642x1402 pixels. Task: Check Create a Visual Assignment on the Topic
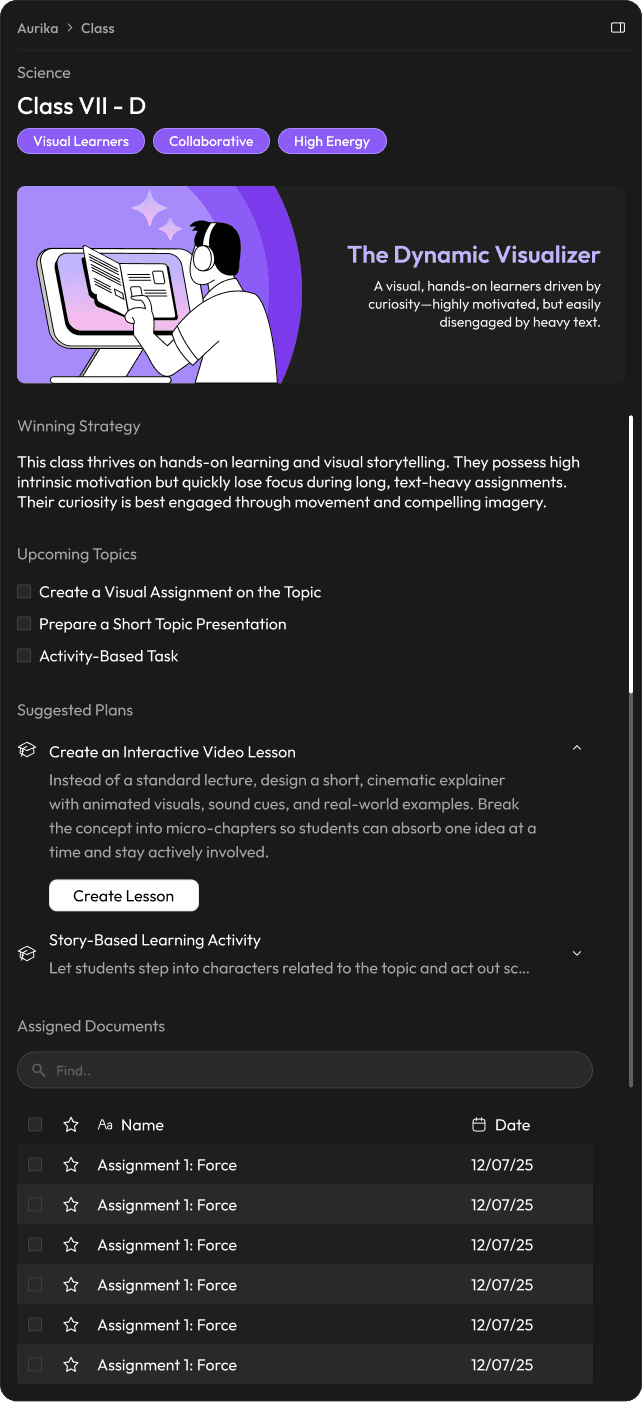pyautogui.click(x=24, y=592)
